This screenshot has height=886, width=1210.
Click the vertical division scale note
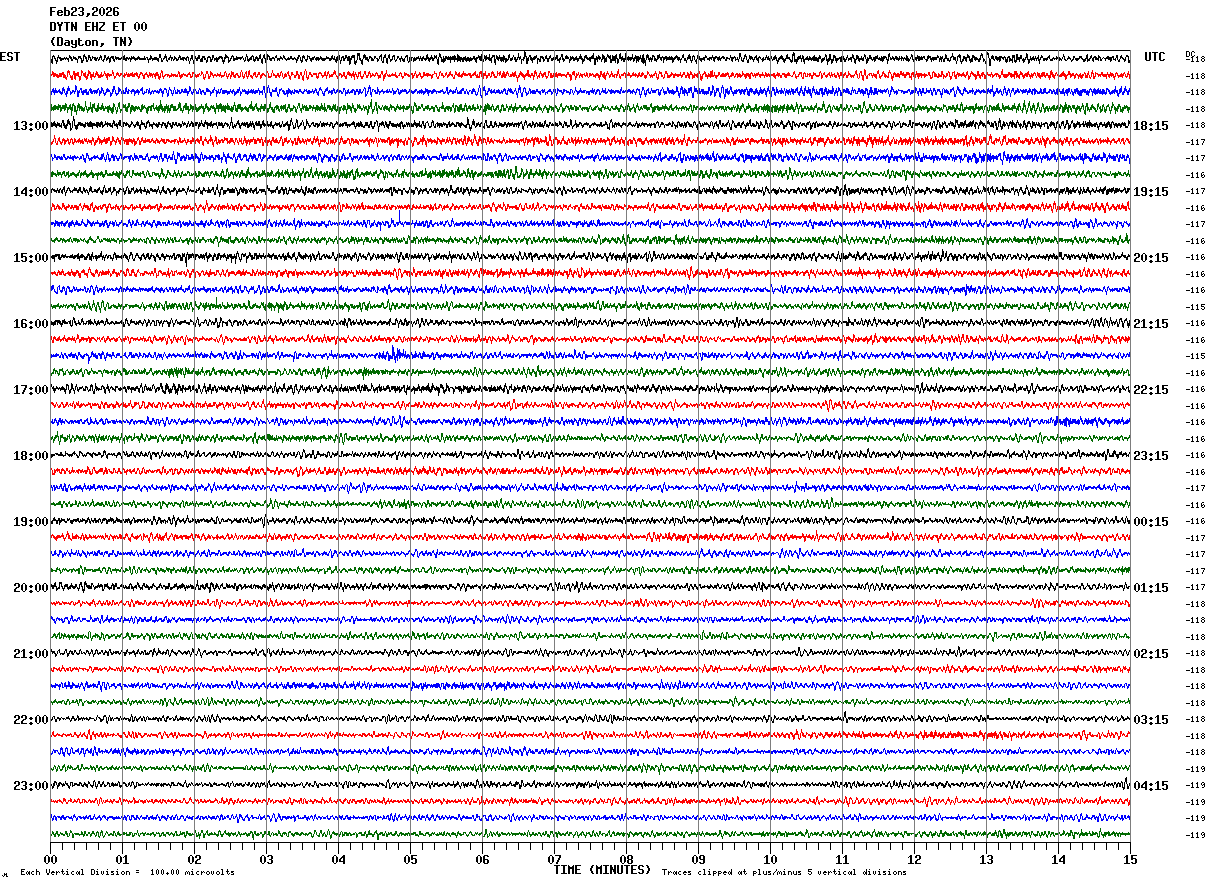128,873
